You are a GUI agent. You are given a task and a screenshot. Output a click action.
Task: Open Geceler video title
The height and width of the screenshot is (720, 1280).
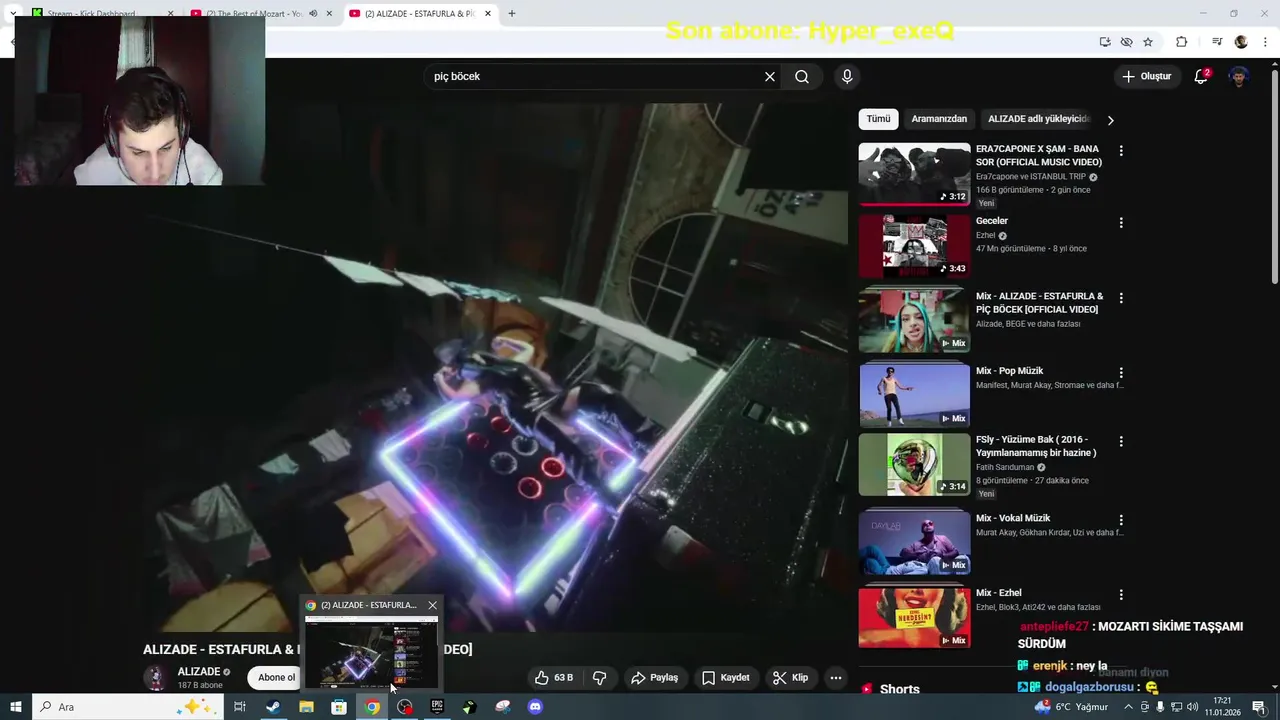point(992,221)
